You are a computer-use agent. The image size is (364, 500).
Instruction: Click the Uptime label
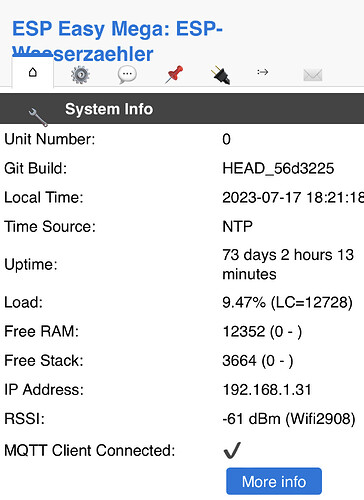[x=31, y=265]
